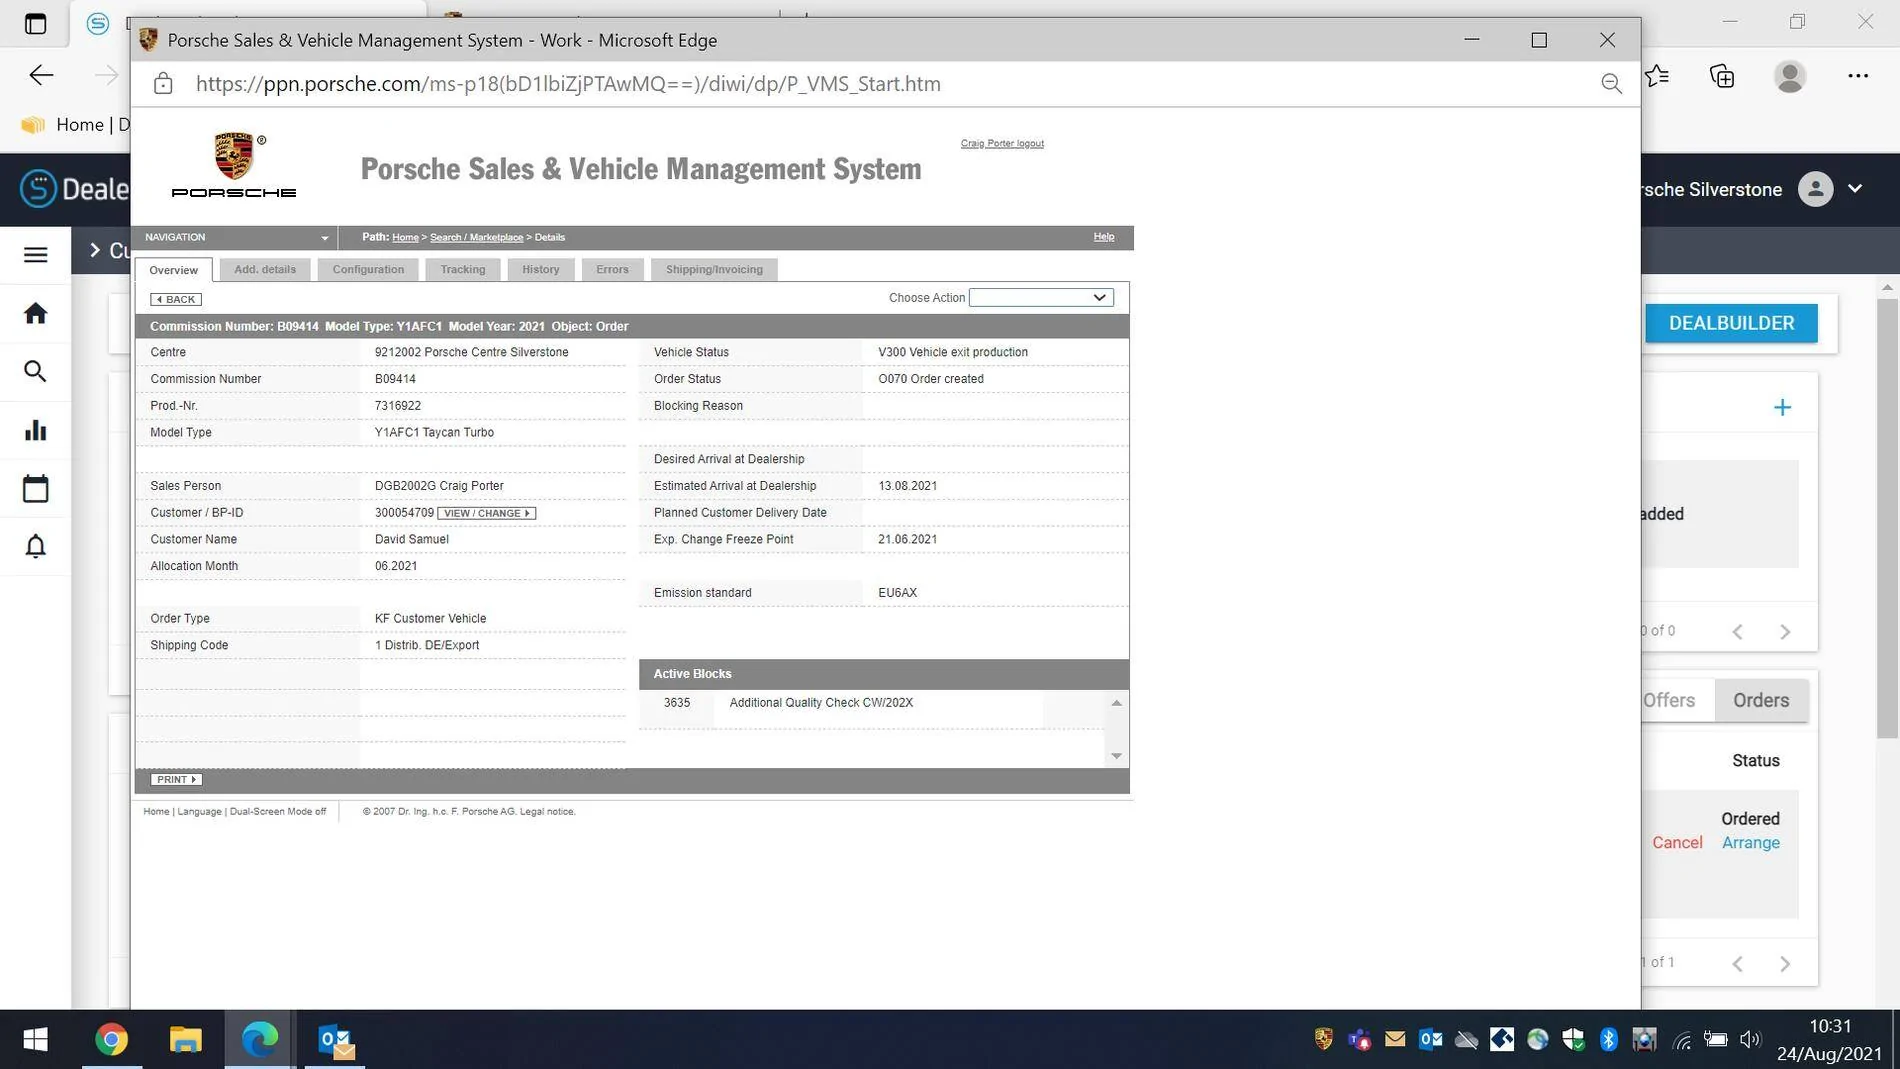
Task: Click VIEW / CHANGE next to the customer ID
Action: coord(486,514)
